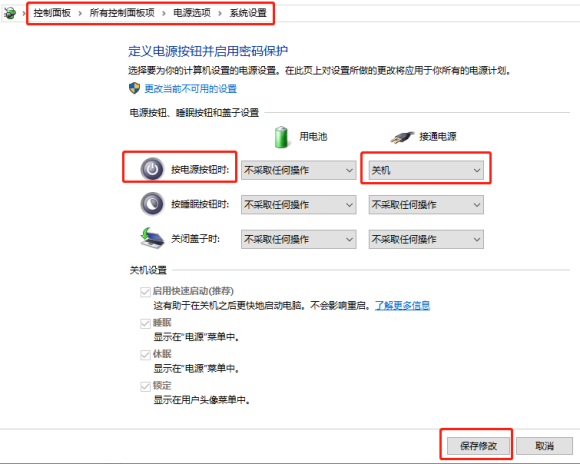Toggle the 锁定 checkbox
The image size is (580, 464).
[x=145, y=386]
